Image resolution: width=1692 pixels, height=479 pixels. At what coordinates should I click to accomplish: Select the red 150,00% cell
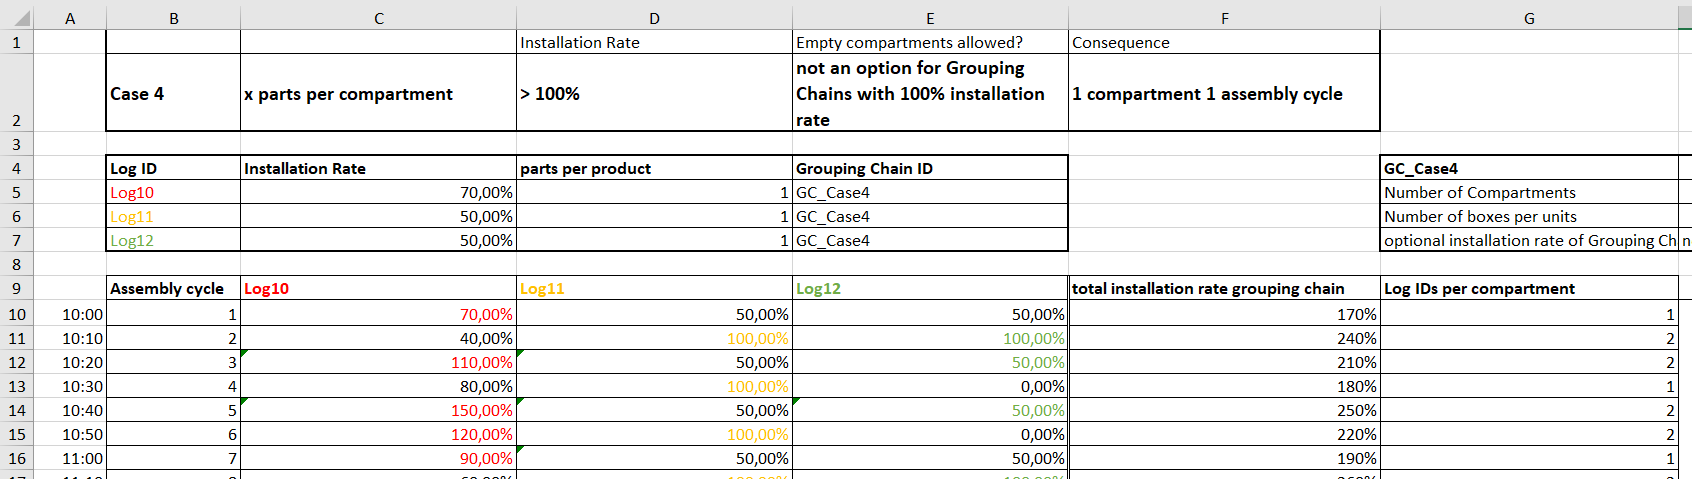(x=378, y=410)
